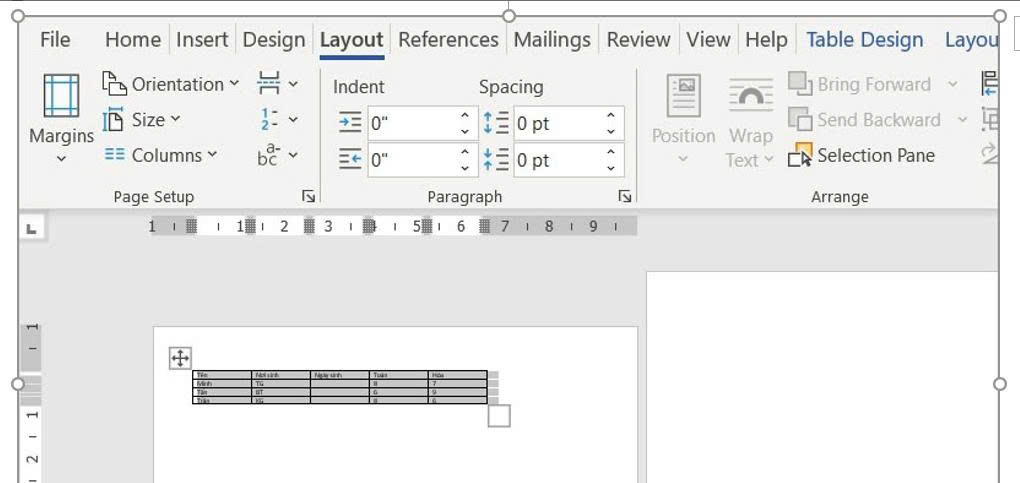Launch Paragraph settings dialog
The height and width of the screenshot is (483, 1020).
coord(625,197)
